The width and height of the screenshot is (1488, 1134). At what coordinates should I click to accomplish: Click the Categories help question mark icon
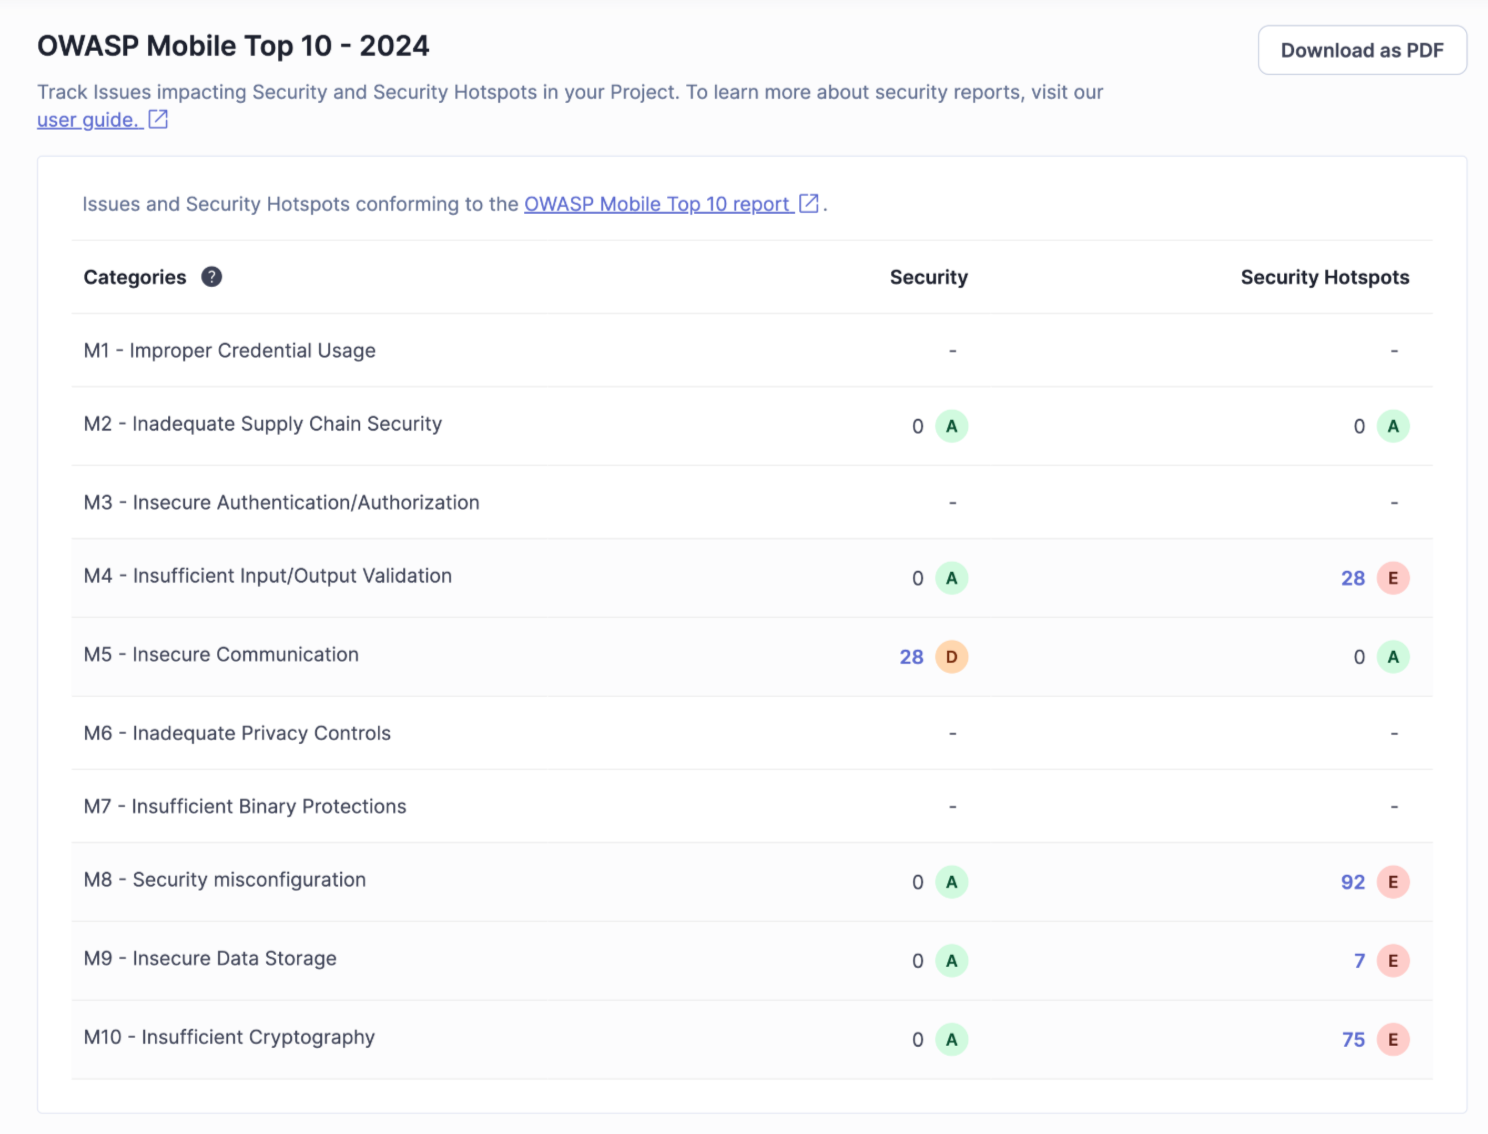(x=211, y=277)
